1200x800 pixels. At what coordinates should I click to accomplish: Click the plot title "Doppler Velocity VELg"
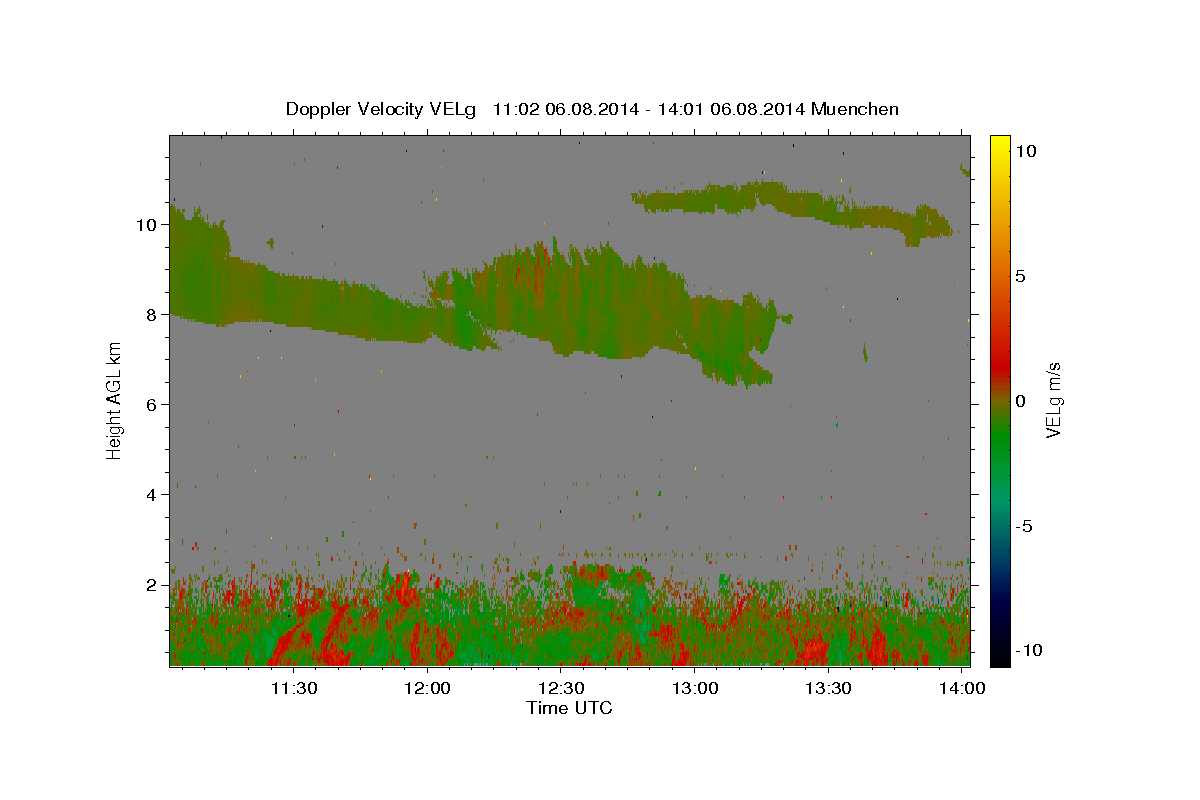(382, 109)
